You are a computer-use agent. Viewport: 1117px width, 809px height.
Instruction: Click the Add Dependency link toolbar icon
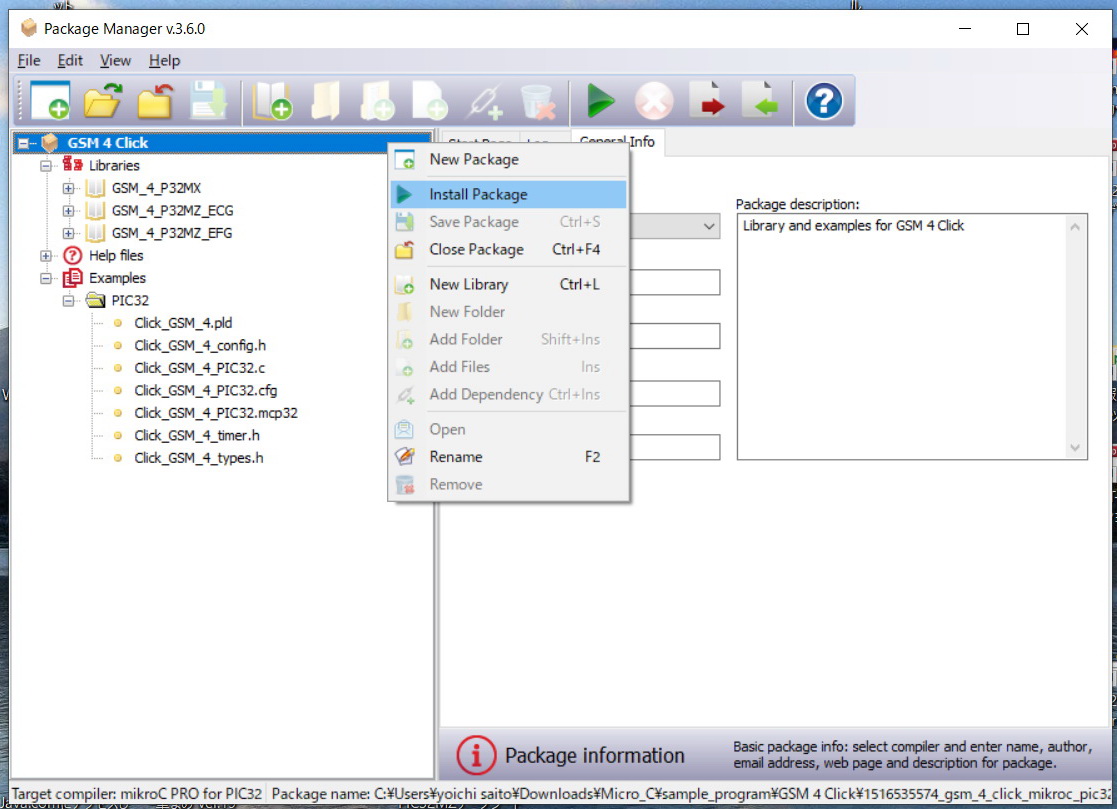[x=484, y=101]
